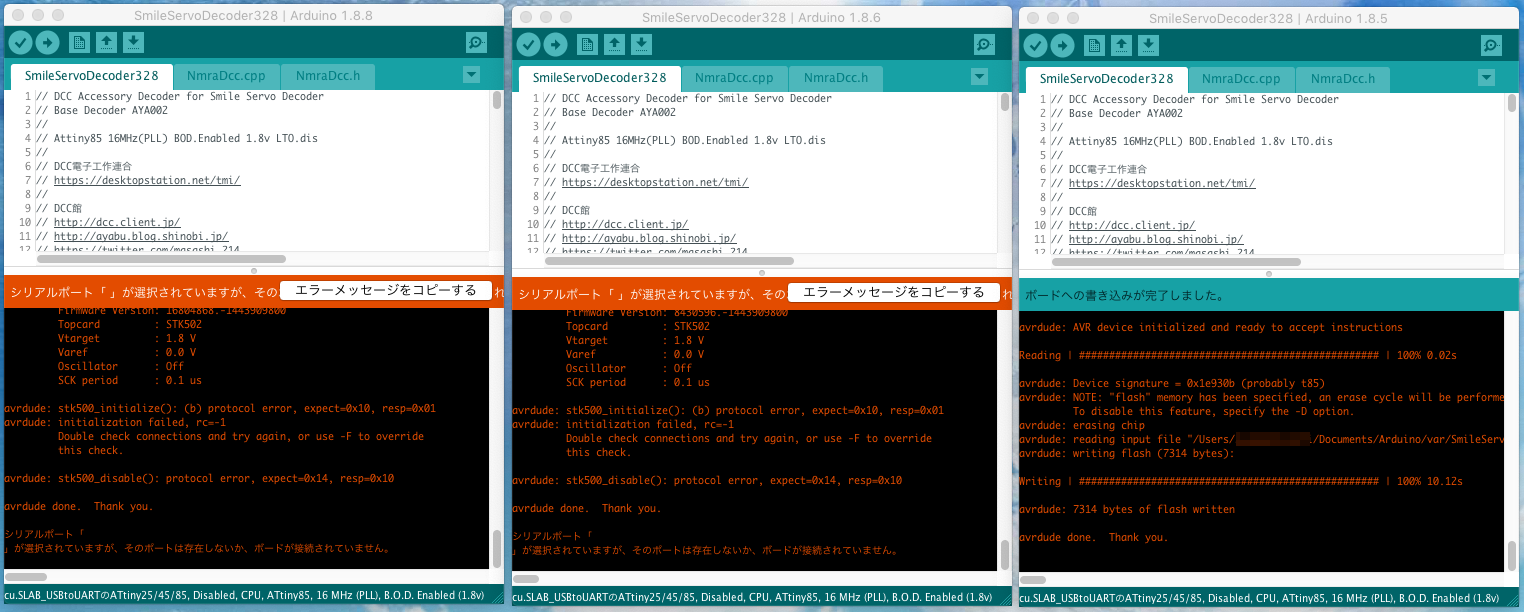Click Verify icon in Arduino 1.8.8 window
The image size is (1524, 612).
[20, 42]
